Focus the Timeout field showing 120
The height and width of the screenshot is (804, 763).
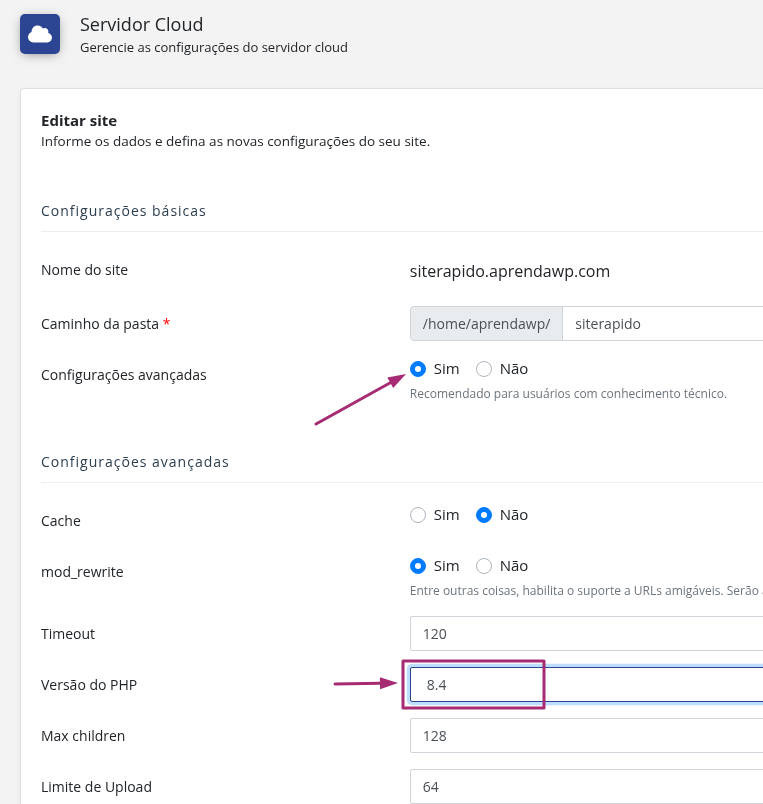pos(587,634)
